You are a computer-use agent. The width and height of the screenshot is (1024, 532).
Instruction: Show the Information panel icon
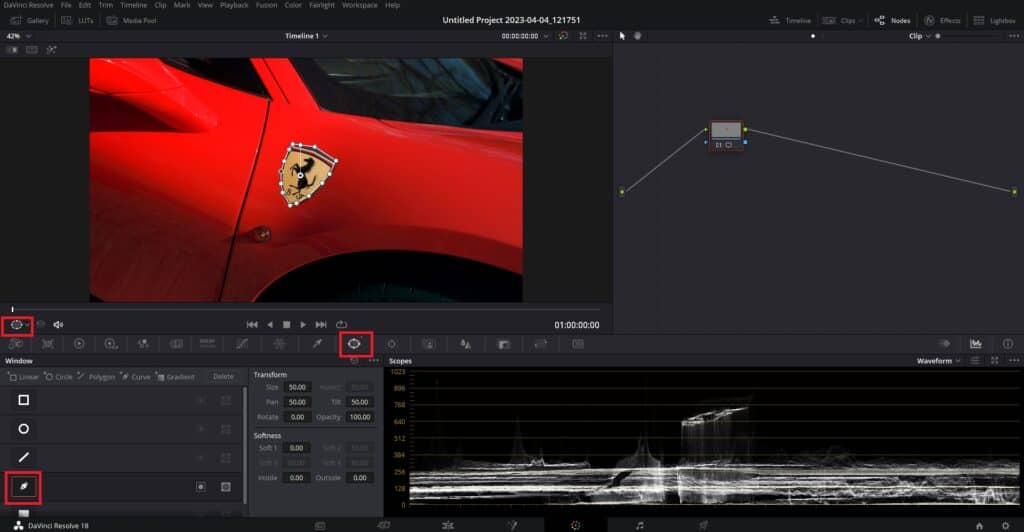tap(1008, 343)
